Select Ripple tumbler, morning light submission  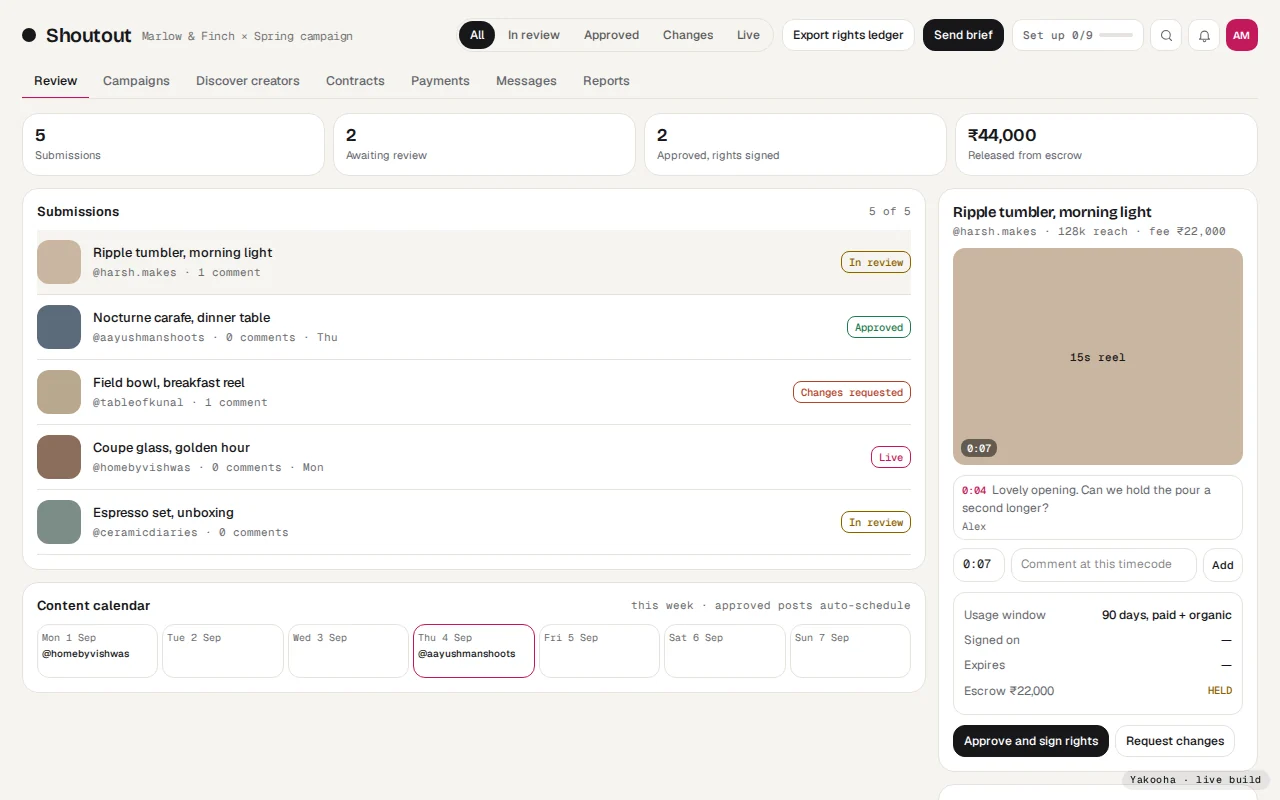tap(474, 262)
